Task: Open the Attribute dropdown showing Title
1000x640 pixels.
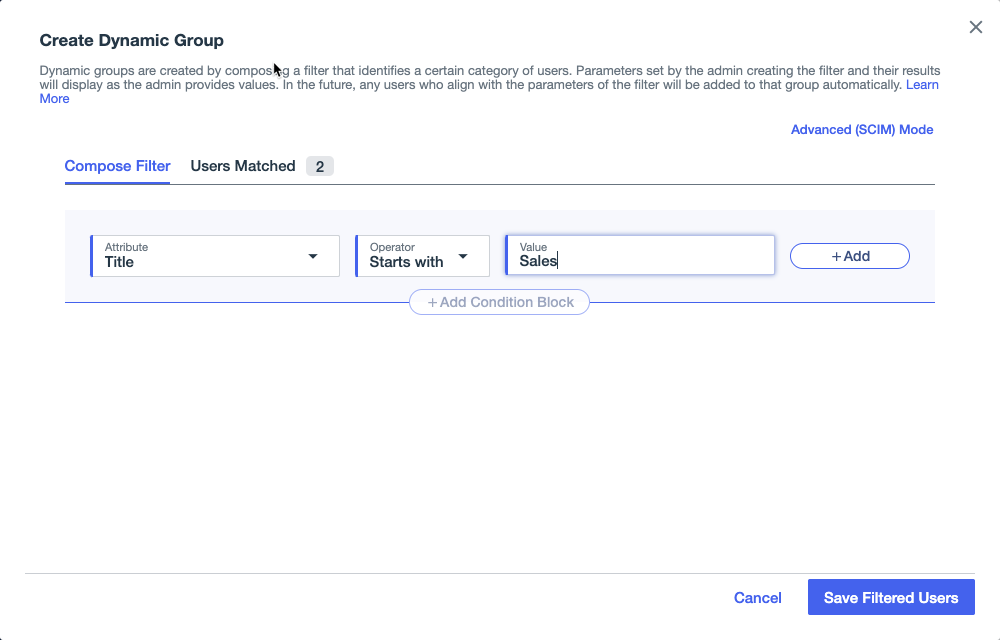Action: click(x=215, y=256)
